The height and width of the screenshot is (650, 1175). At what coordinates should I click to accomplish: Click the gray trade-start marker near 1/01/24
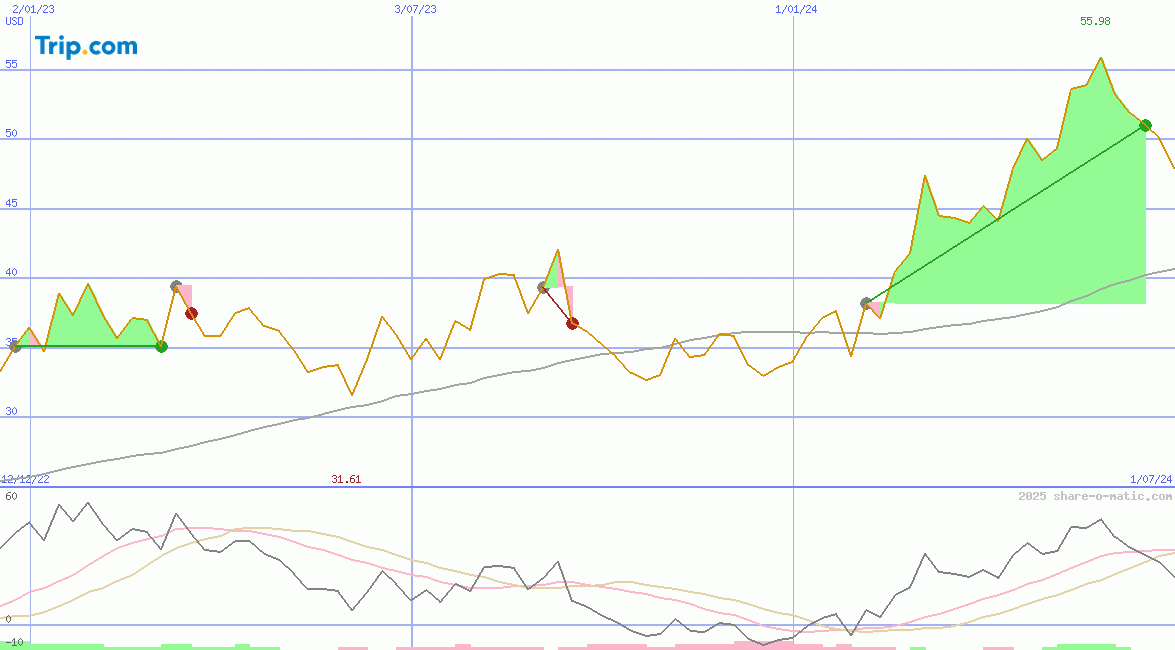tap(865, 301)
